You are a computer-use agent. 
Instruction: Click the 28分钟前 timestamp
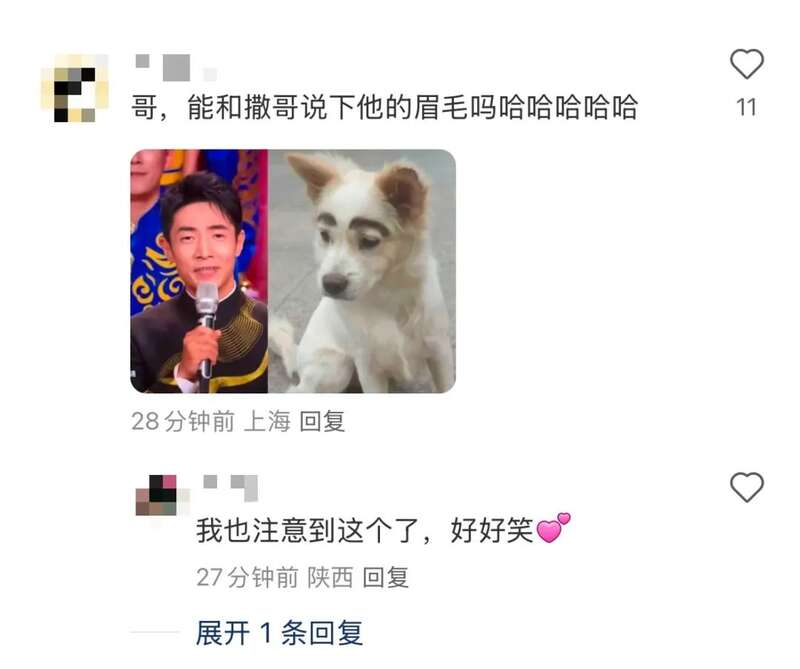(183, 422)
